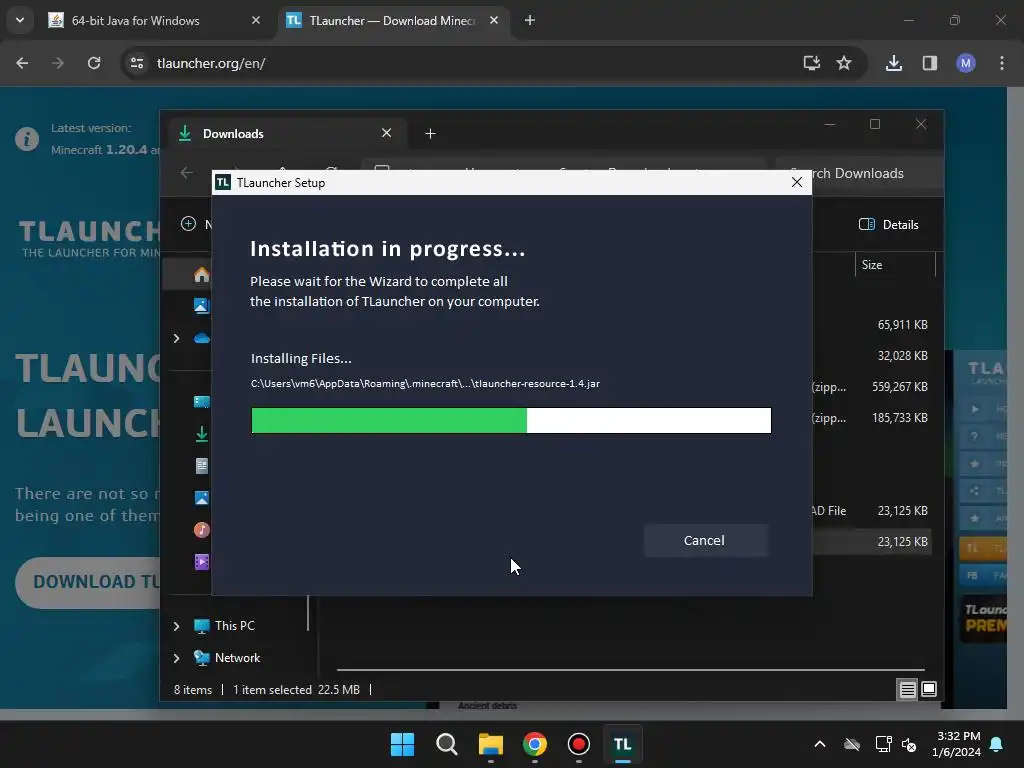Click the installation progress bar
Viewport: 1024px width, 768px height.
point(511,420)
